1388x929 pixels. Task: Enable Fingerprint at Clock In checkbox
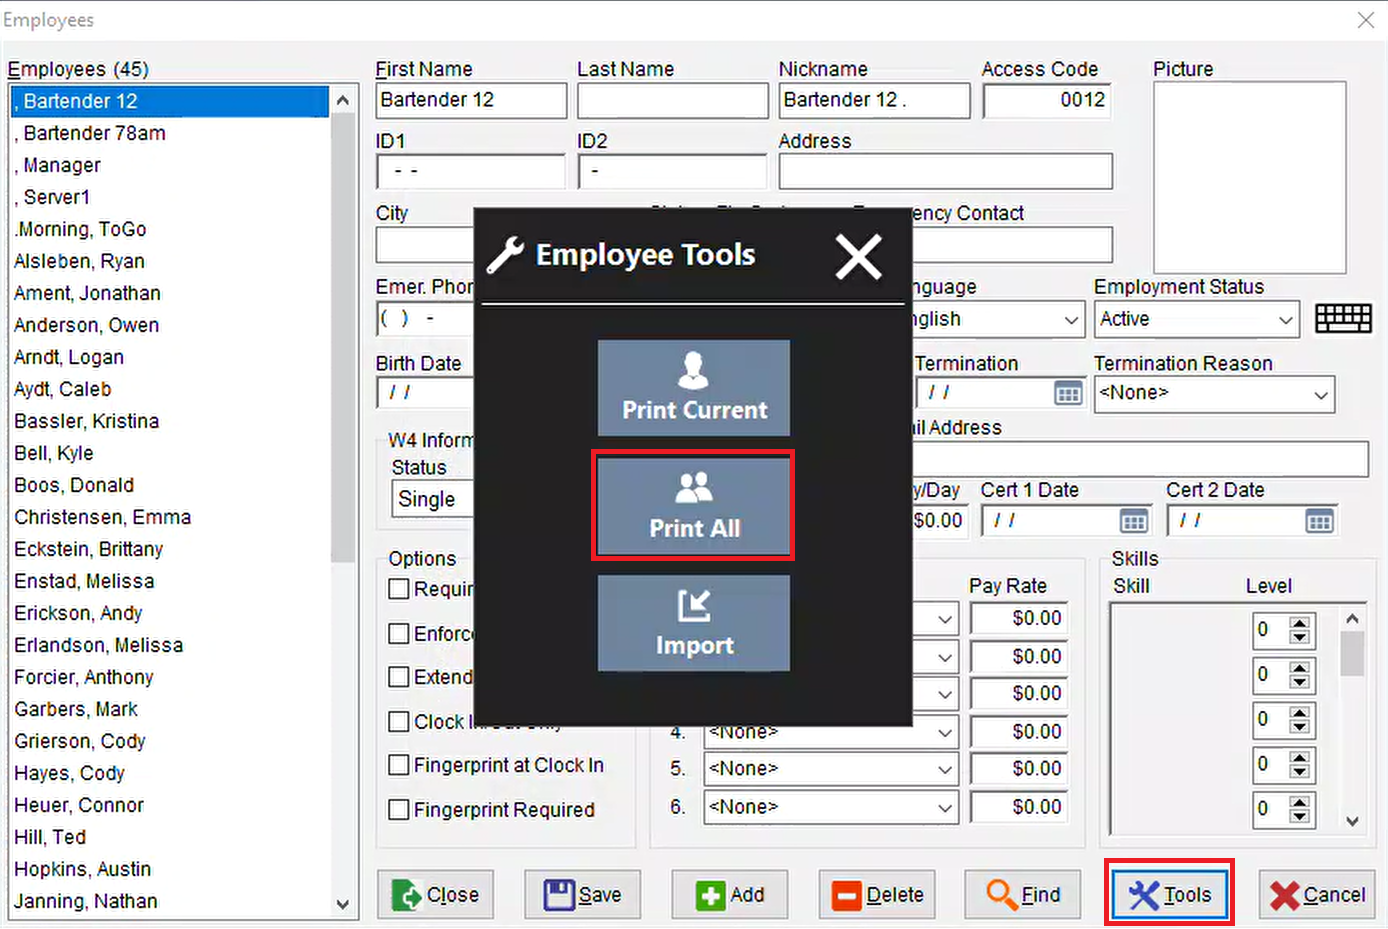point(399,765)
